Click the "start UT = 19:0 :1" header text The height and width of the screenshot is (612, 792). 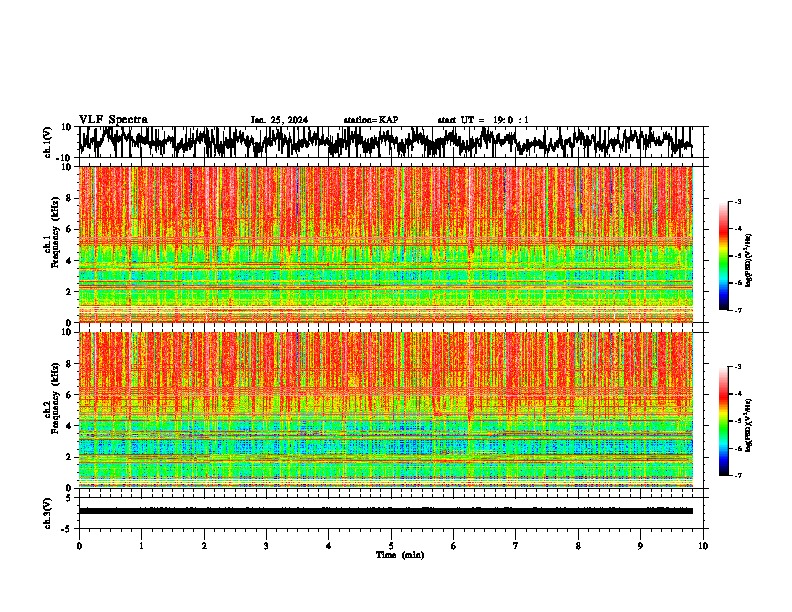[483, 120]
